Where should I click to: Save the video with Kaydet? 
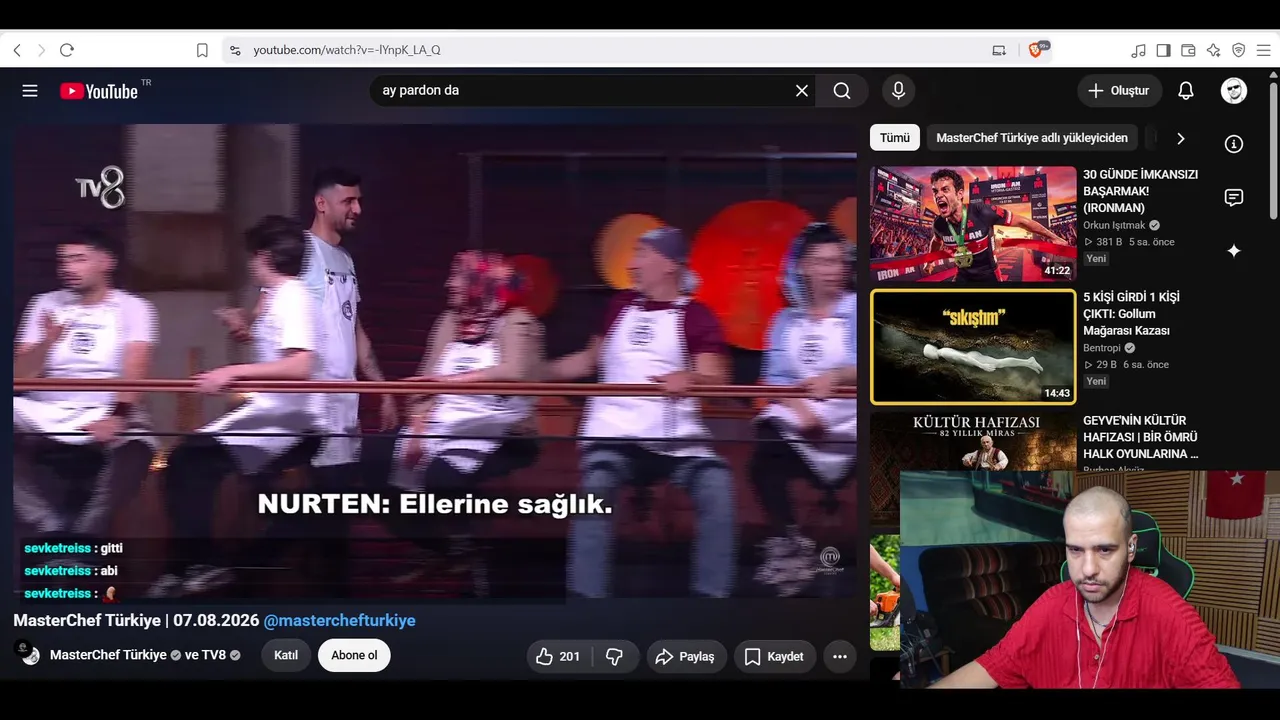775,656
